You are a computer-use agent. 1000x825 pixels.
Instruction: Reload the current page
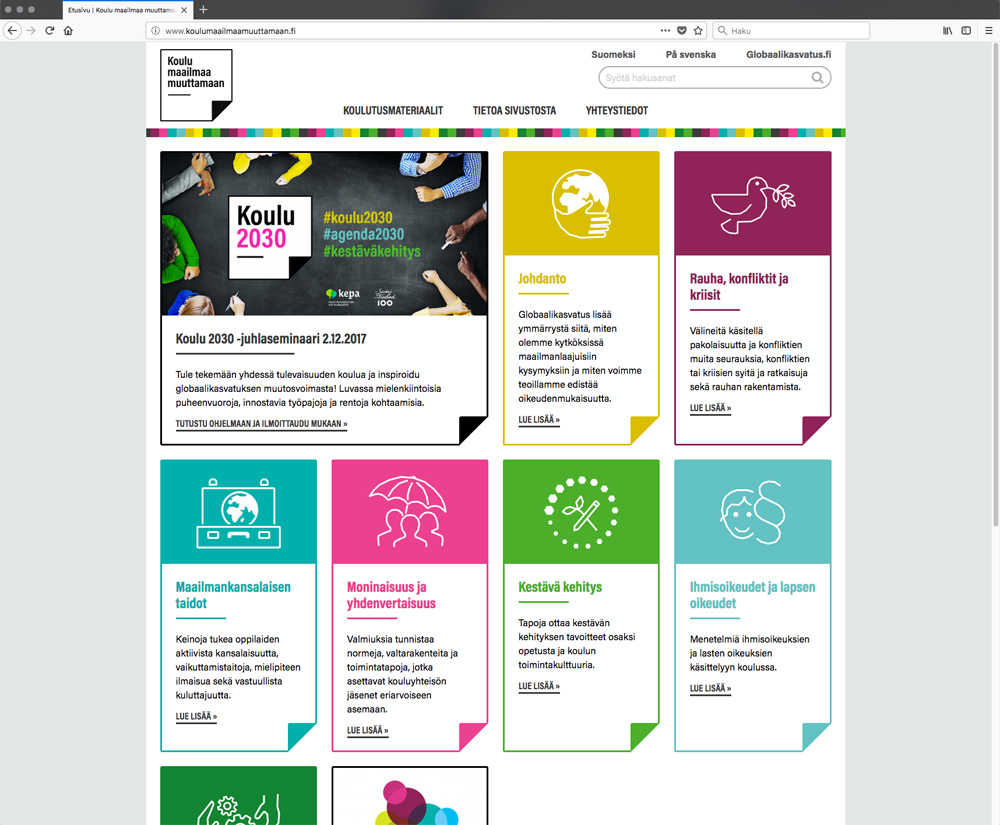coord(50,31)
